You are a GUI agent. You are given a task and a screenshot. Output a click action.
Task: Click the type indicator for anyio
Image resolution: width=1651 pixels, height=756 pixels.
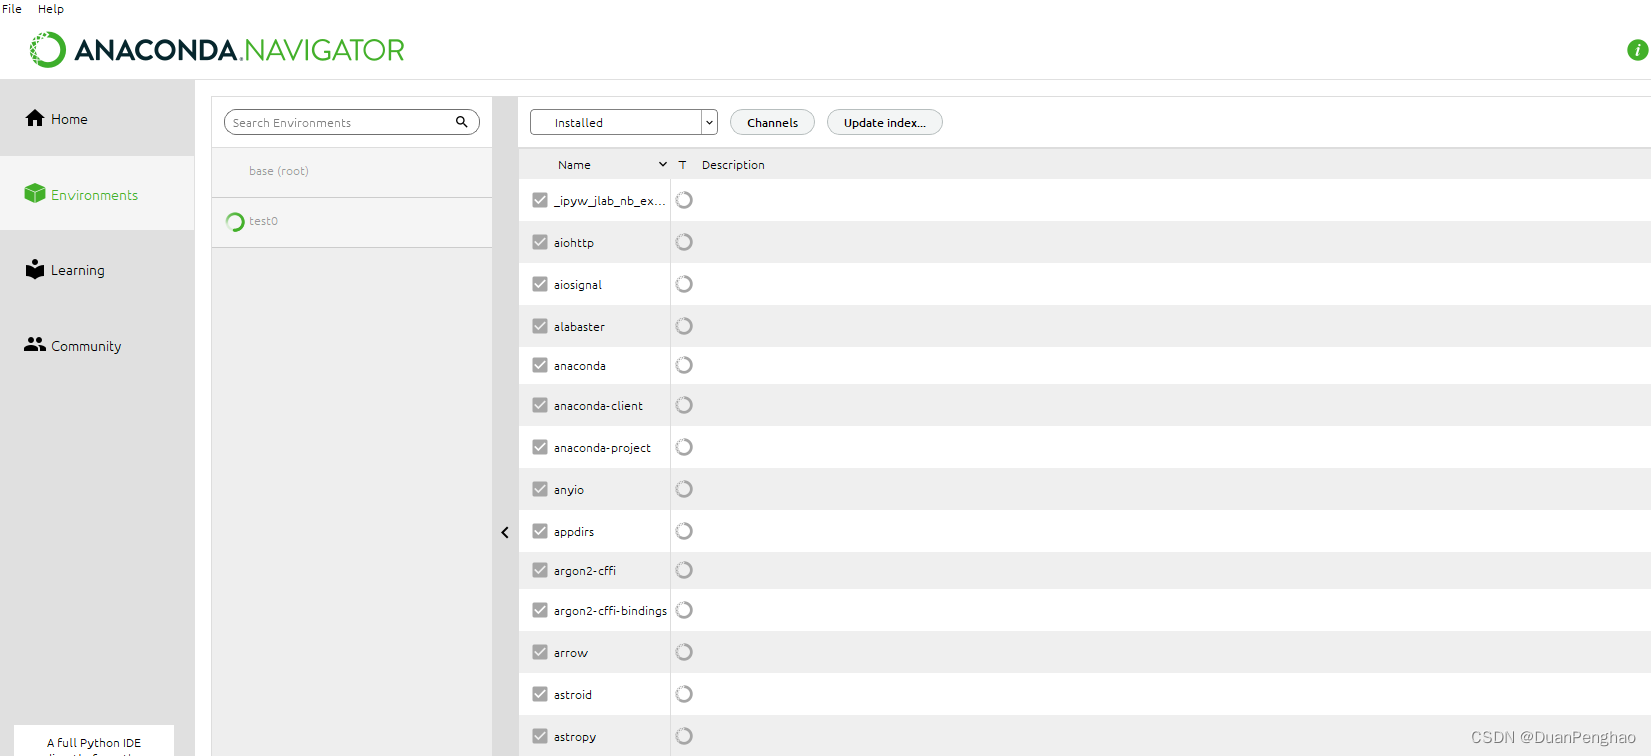684,489
